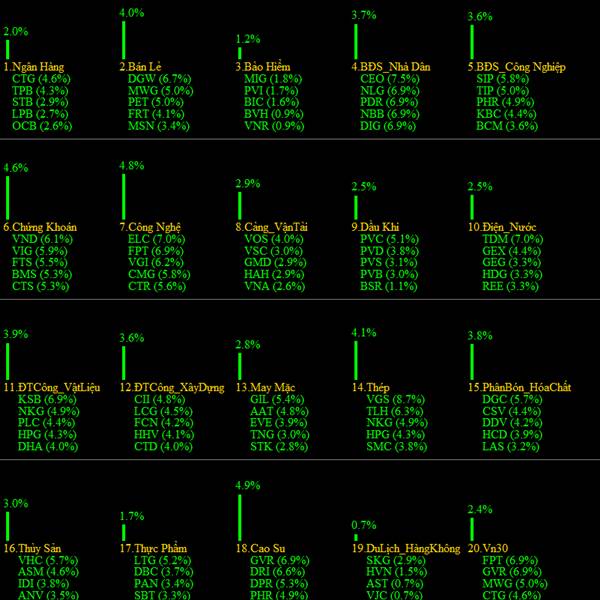600x600 pixels.
Task: Select the 14.Thép sector heading
Action: [371, 388]
